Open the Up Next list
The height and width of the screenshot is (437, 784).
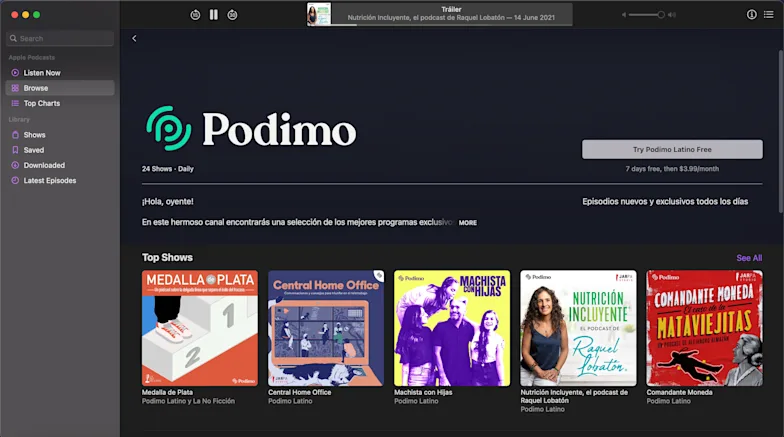point(768,14)
